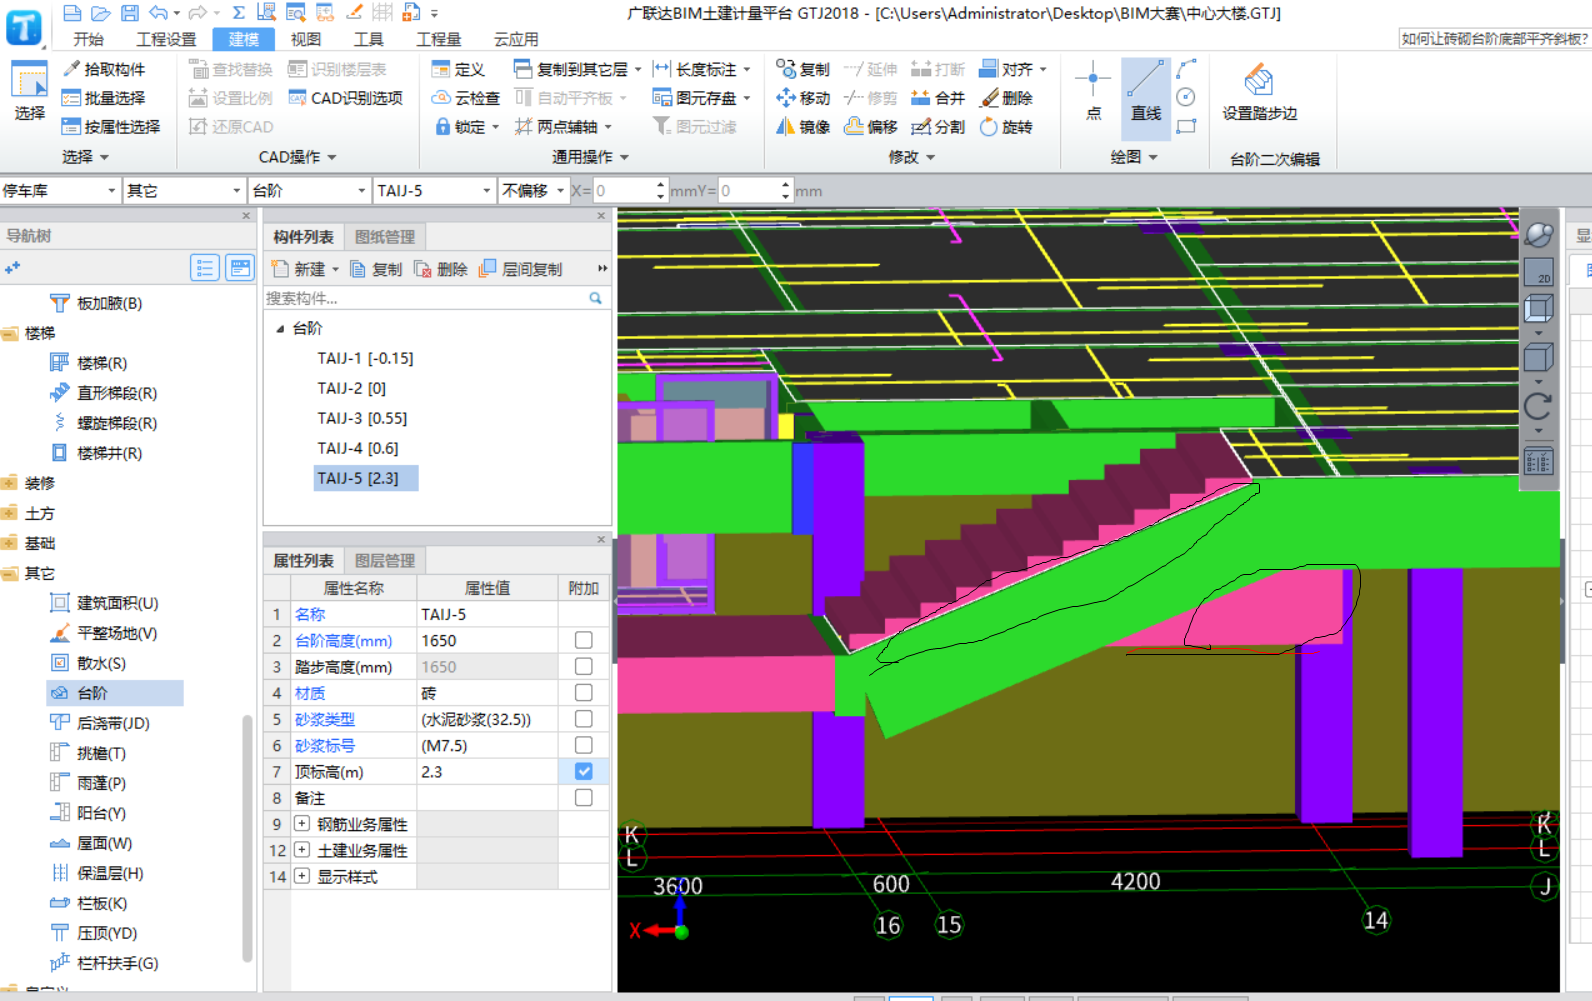Screen dimensions: 1592x1001
Task: Select the 旋转 rotate tool
Action: (x=1006, y=127)
